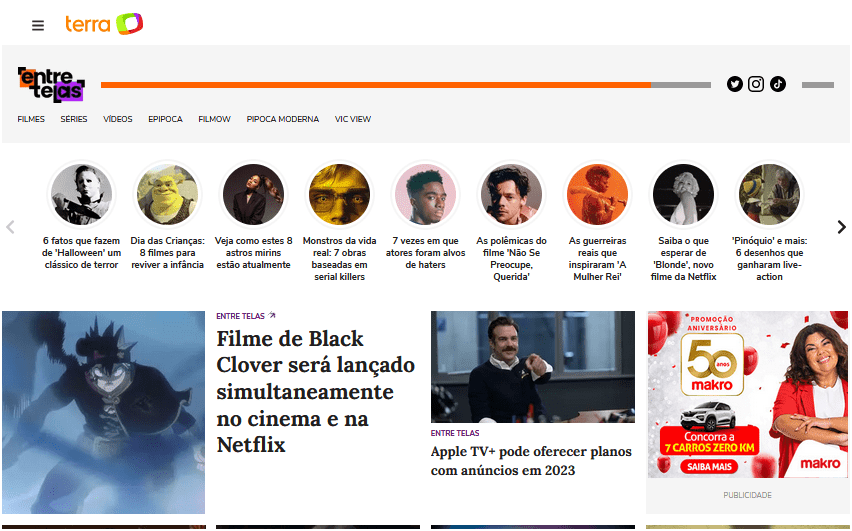The width and height of the screenshot is (852, 531).
Task: Open the astros mirins story thumbnail
Action: point(253,195)
